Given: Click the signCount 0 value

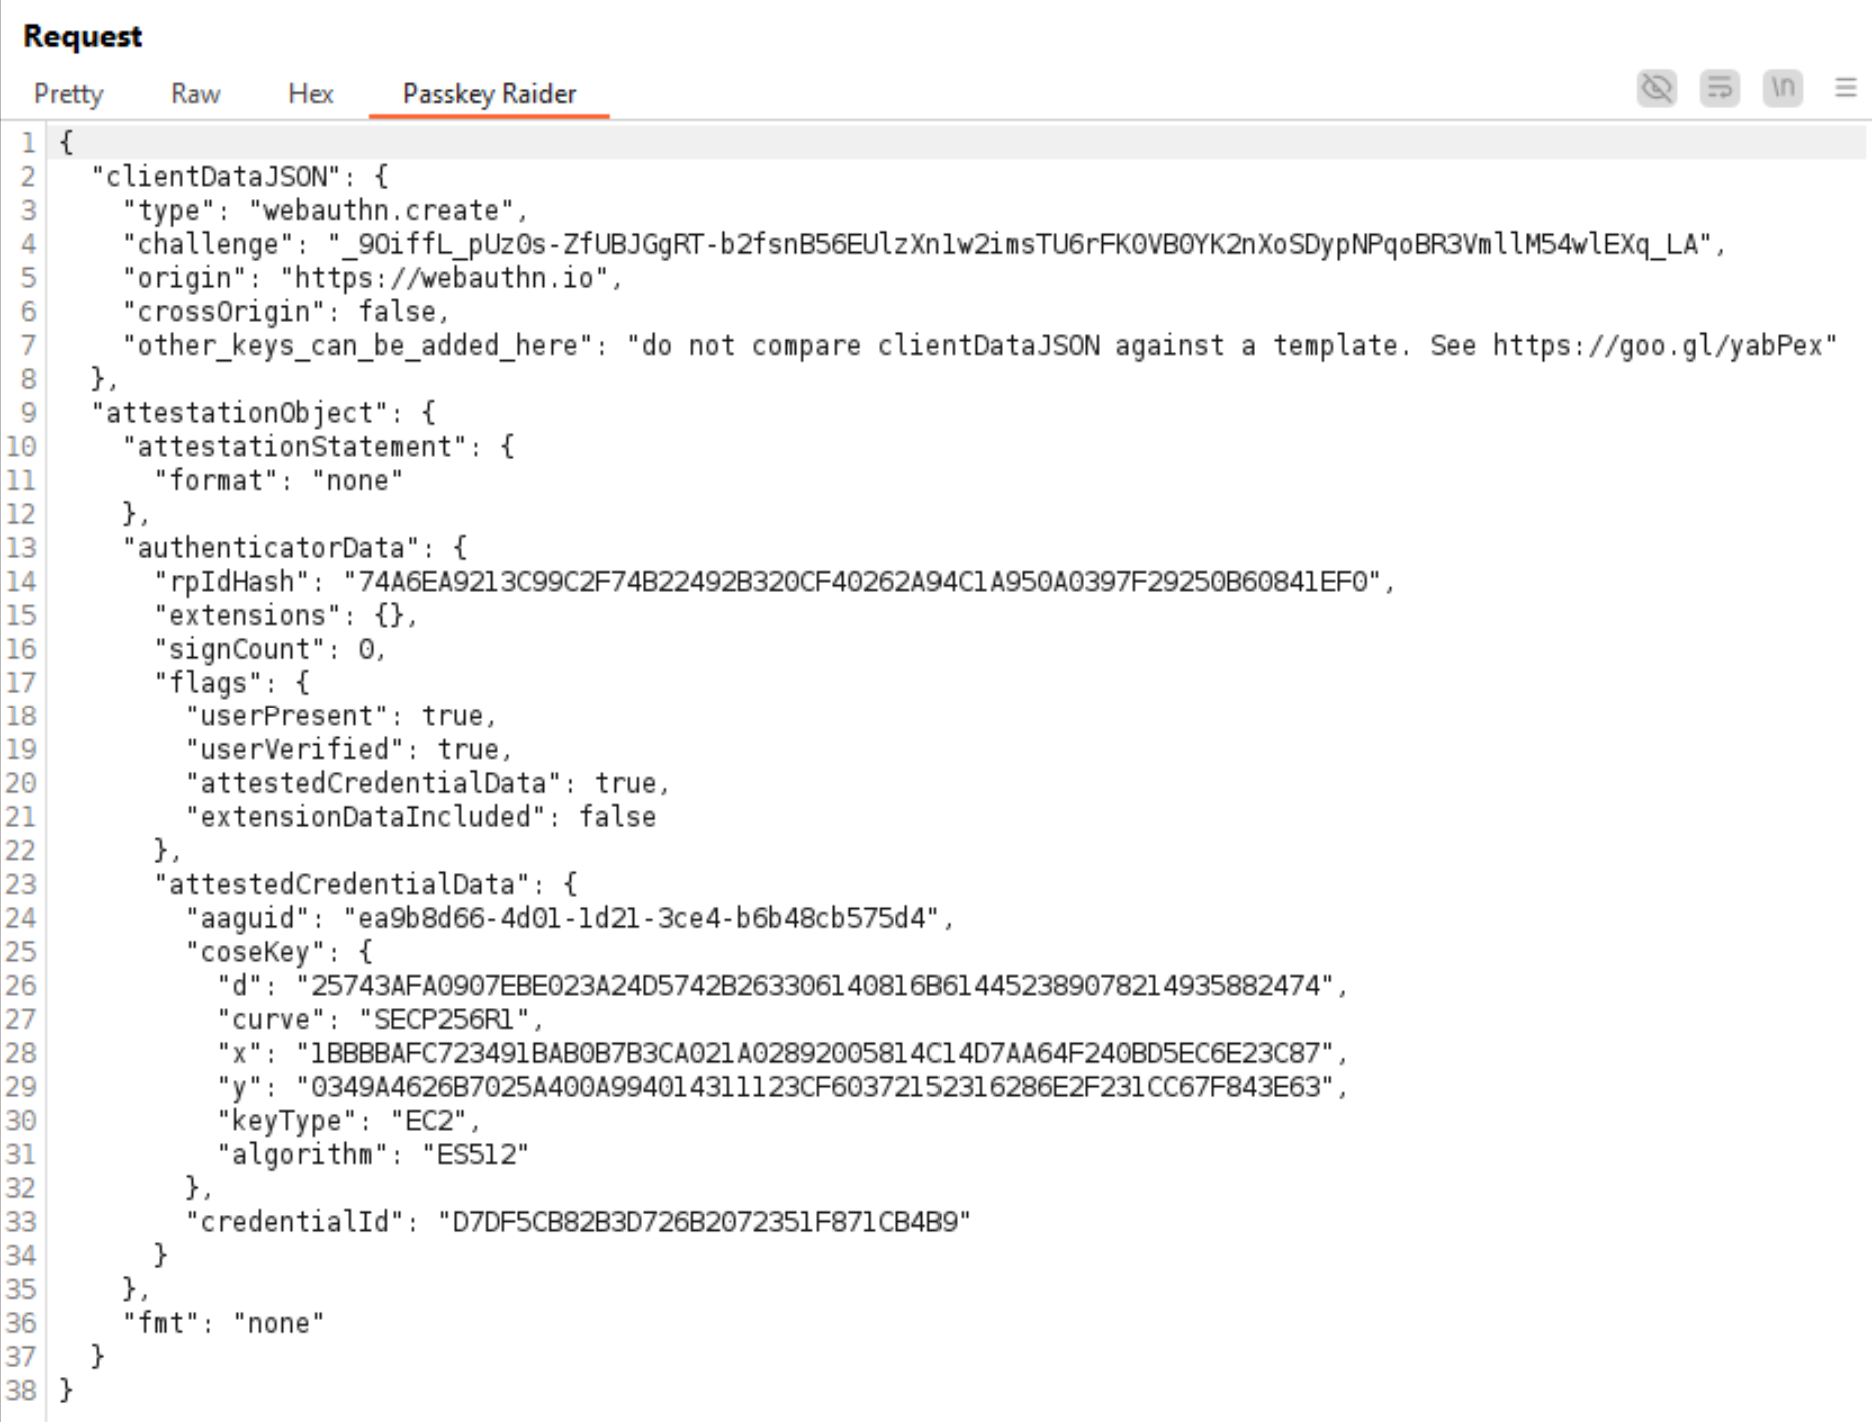Looking at the screenshot, I should point(366,650).
